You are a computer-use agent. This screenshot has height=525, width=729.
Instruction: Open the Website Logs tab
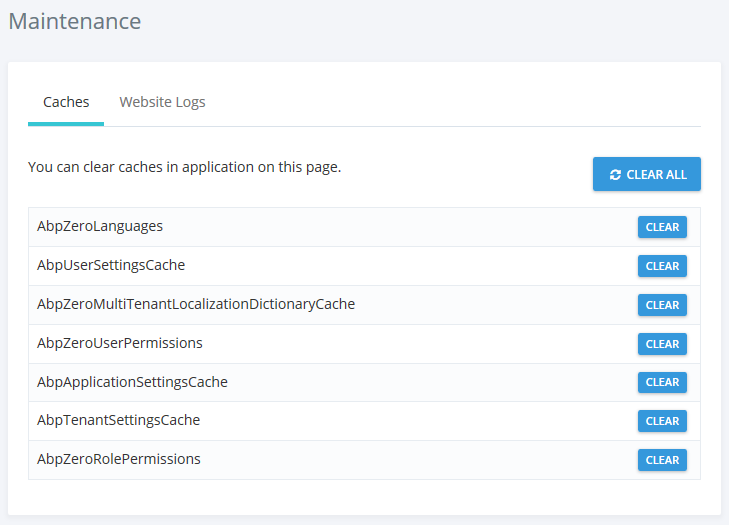click(x=162, y=102)
